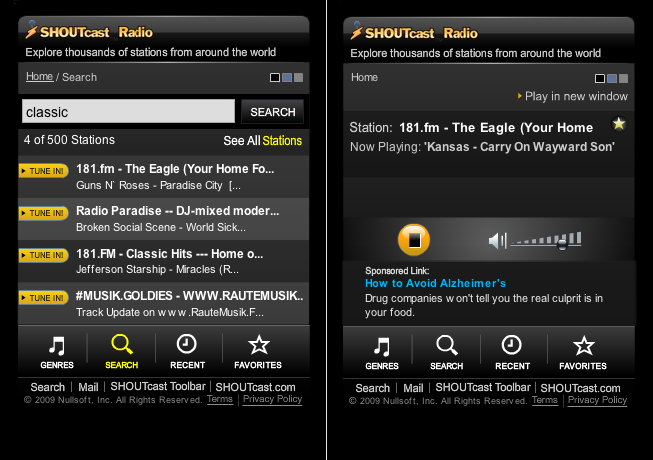Open Recent clock icon in right player panel

coord(512,353)
